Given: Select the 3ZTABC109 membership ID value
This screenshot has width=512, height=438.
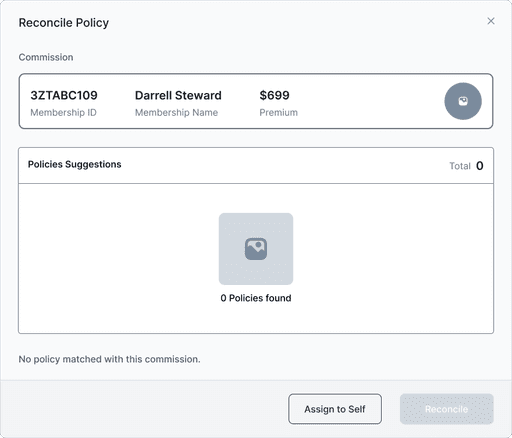Looking at the screenshot, I should pyautogui.click(x=64, y=95).
